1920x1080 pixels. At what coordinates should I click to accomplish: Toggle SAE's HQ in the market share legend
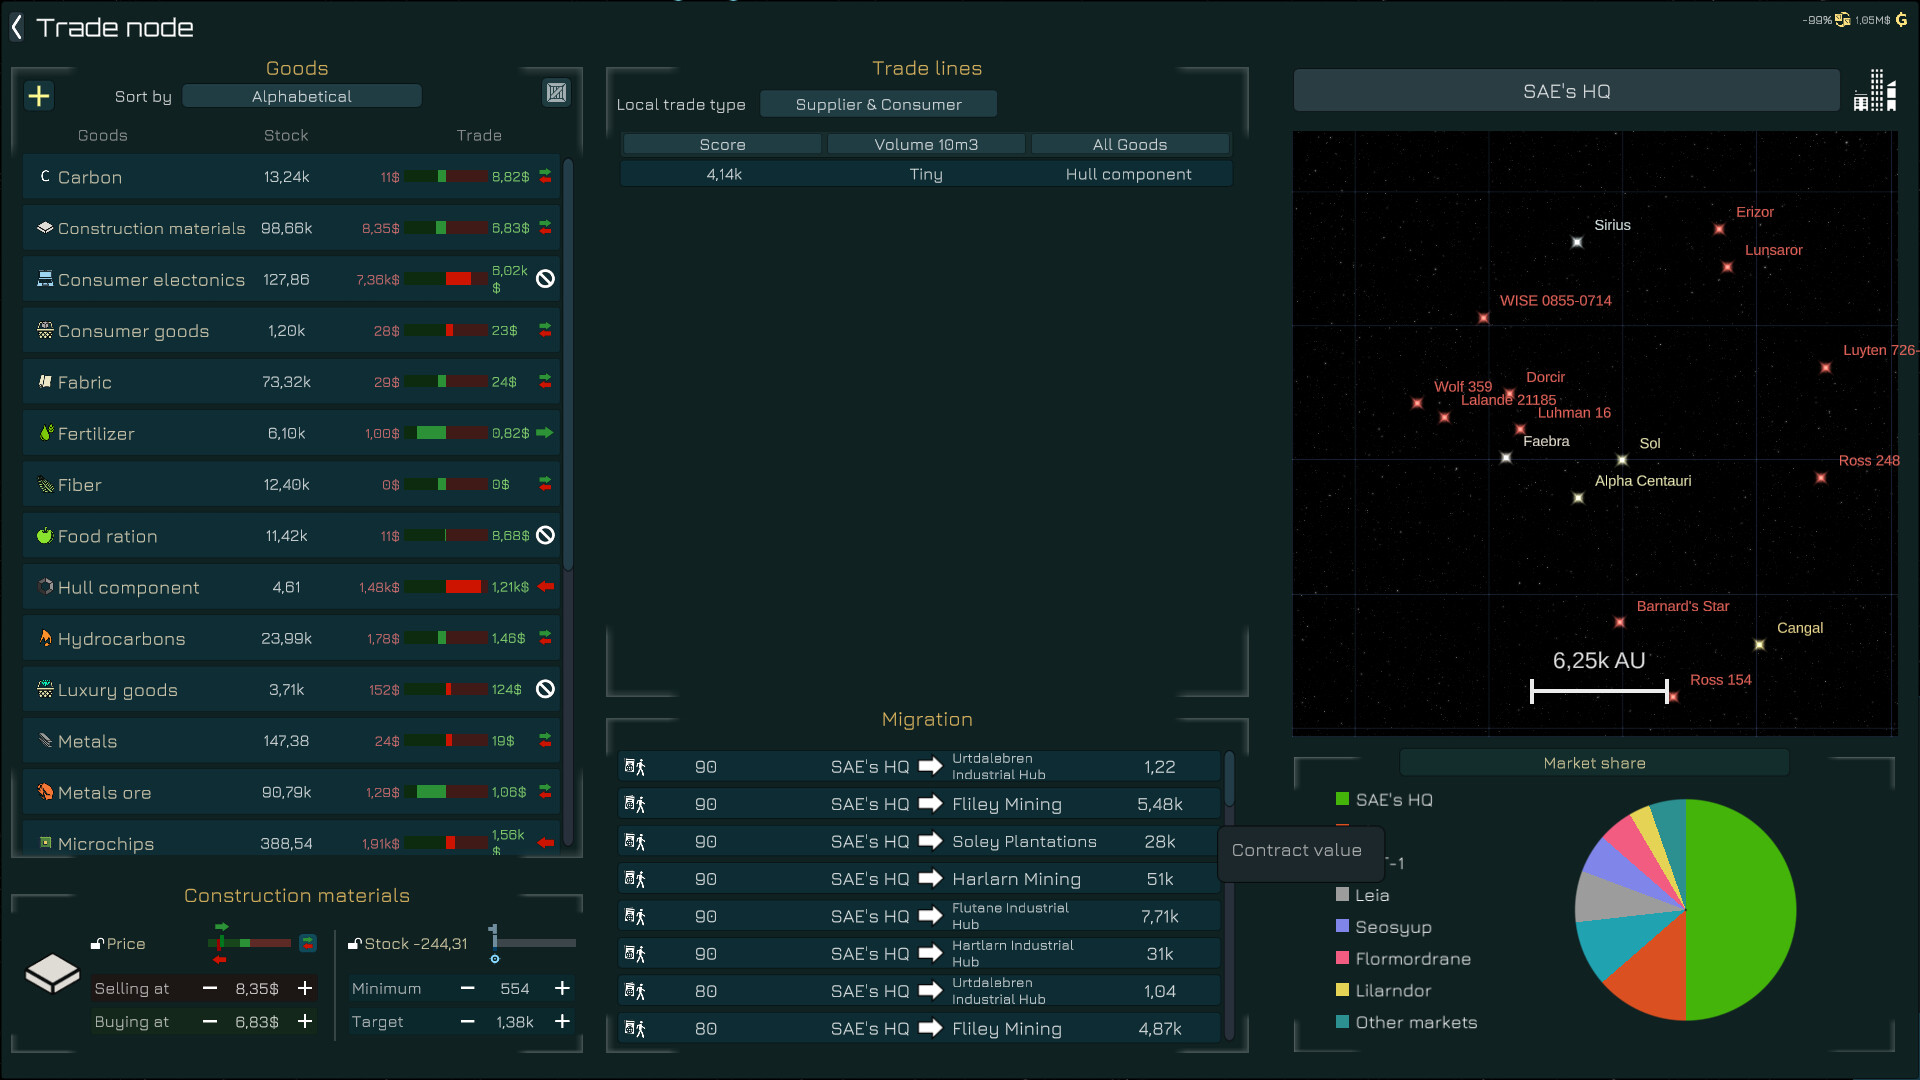coord(1342,799)
